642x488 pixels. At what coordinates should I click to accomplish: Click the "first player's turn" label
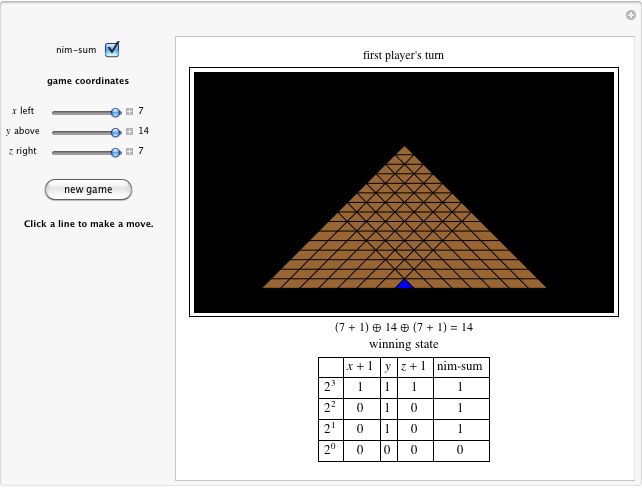click(x=403, y=56)
